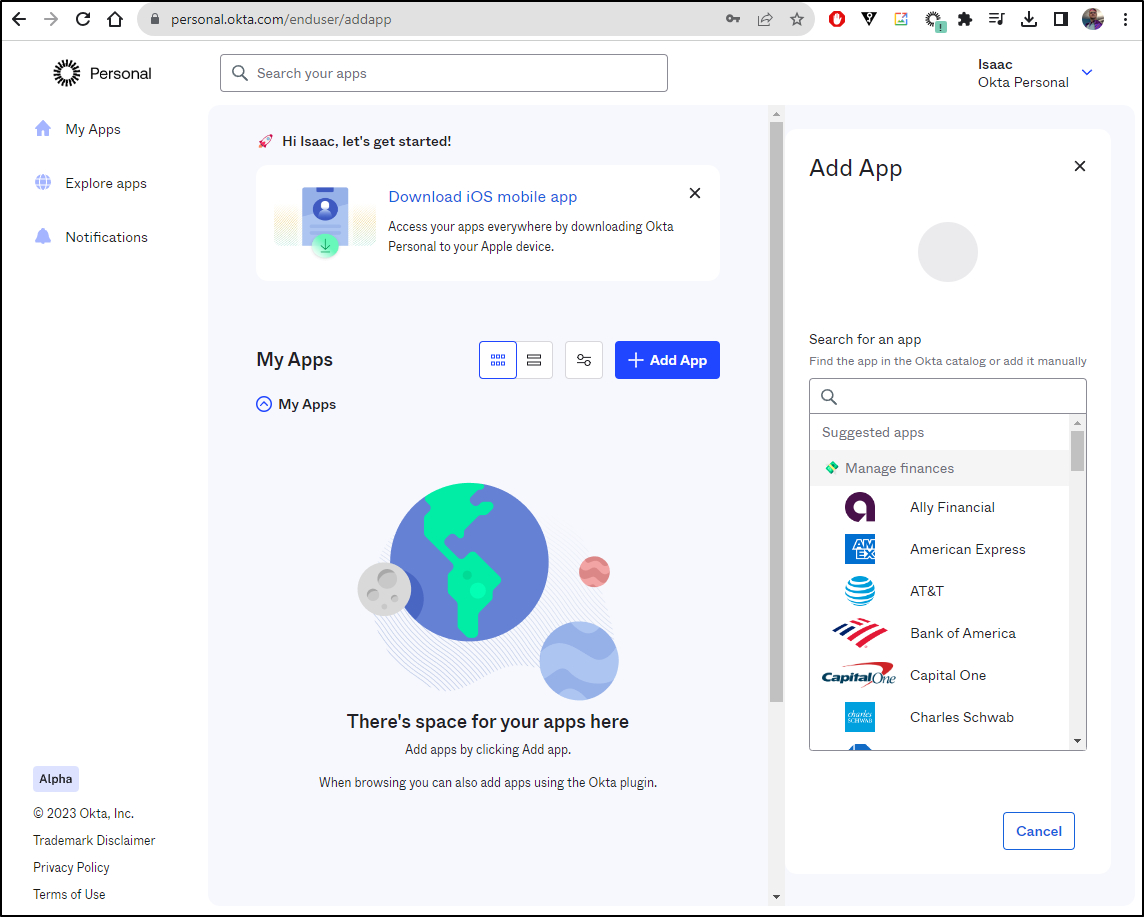
Task: Open the Trademark Disclaimer link
Action: coord(94,840)
